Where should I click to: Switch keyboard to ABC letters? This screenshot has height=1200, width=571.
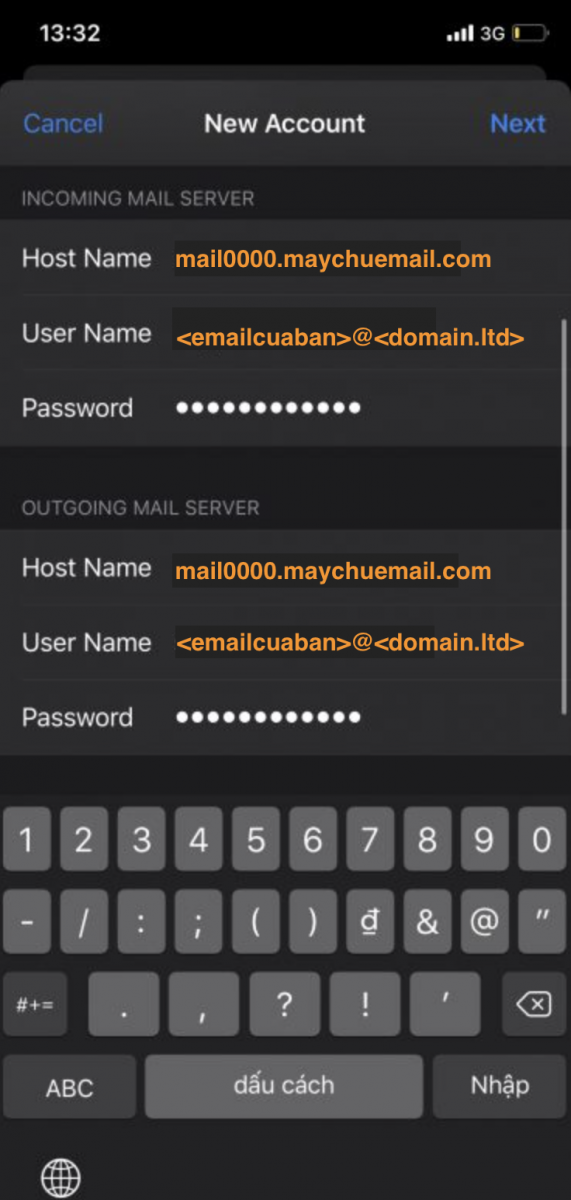[x=69, y=1087]
